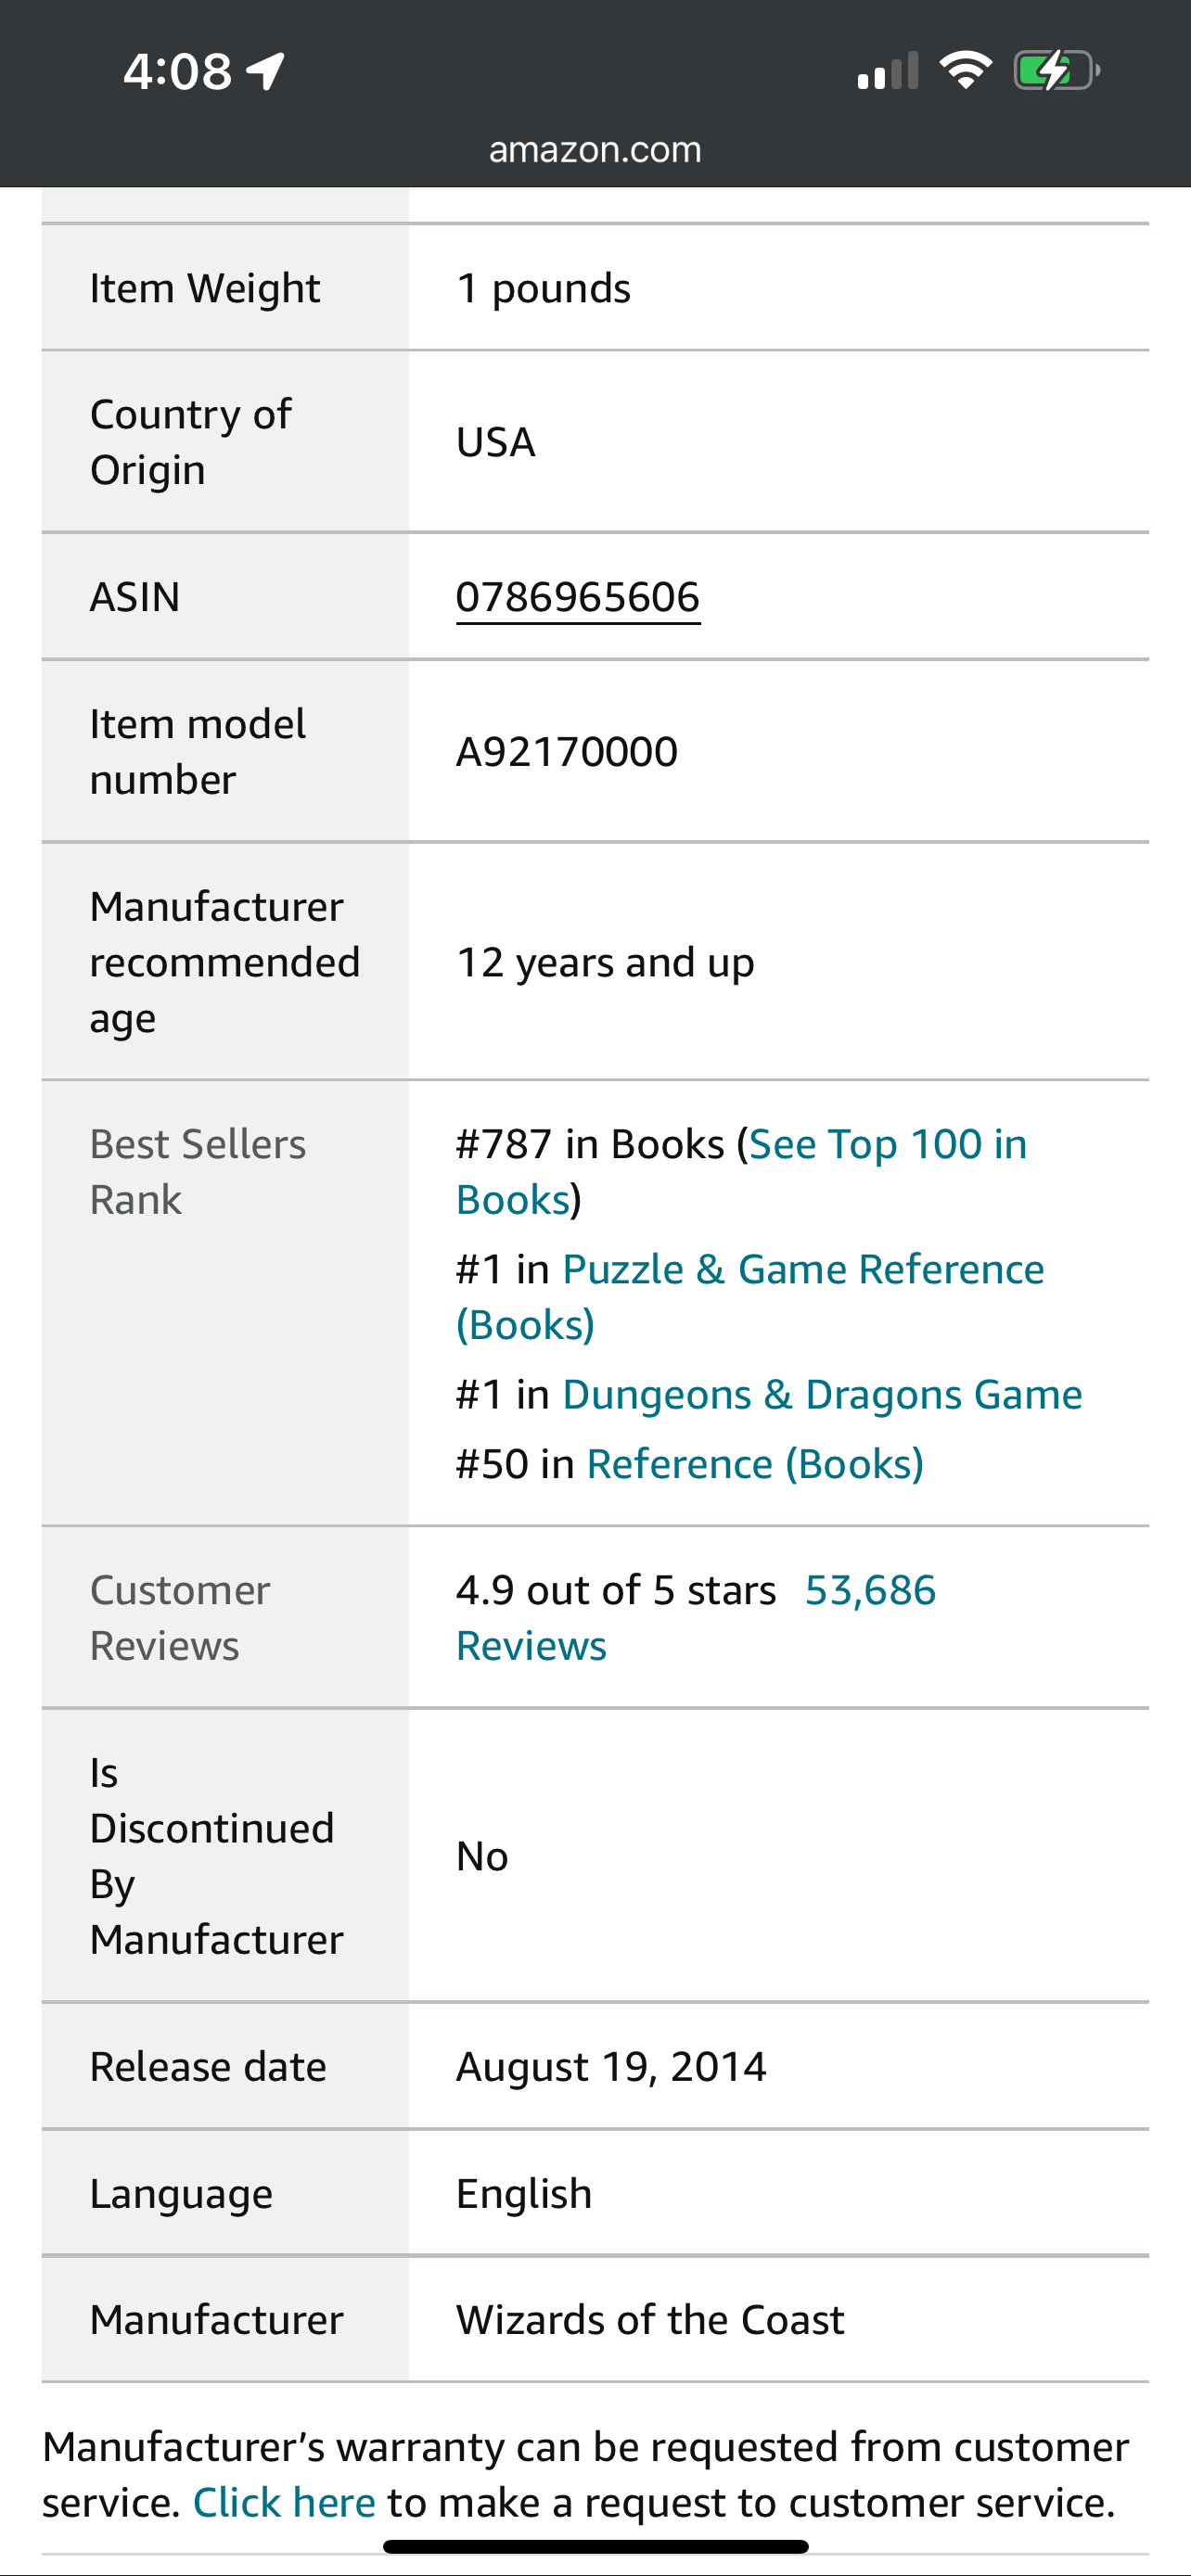Open Dungeons & Dragons Game category link
This screenshot has width=1191, height=2576.
[822, 1394]
